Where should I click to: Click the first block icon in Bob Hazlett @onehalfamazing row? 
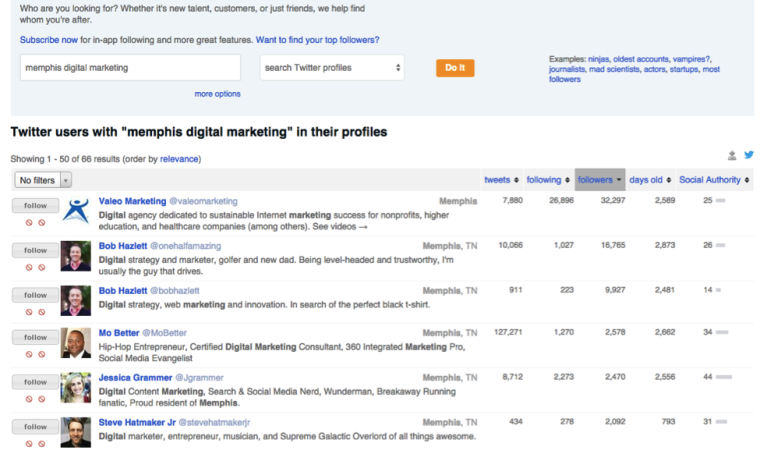click(29, 267)
